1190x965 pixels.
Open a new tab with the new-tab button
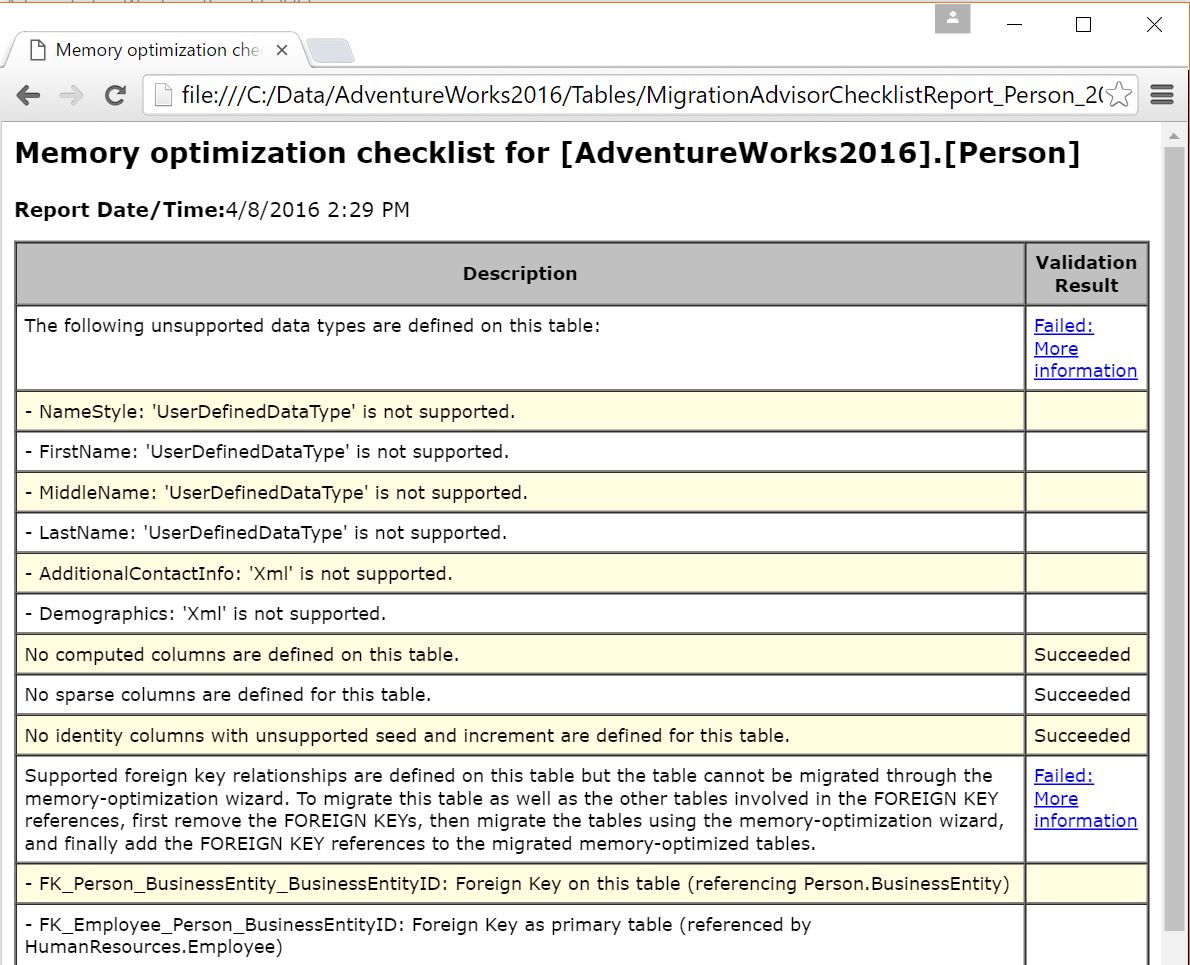[x=330, y=51]
